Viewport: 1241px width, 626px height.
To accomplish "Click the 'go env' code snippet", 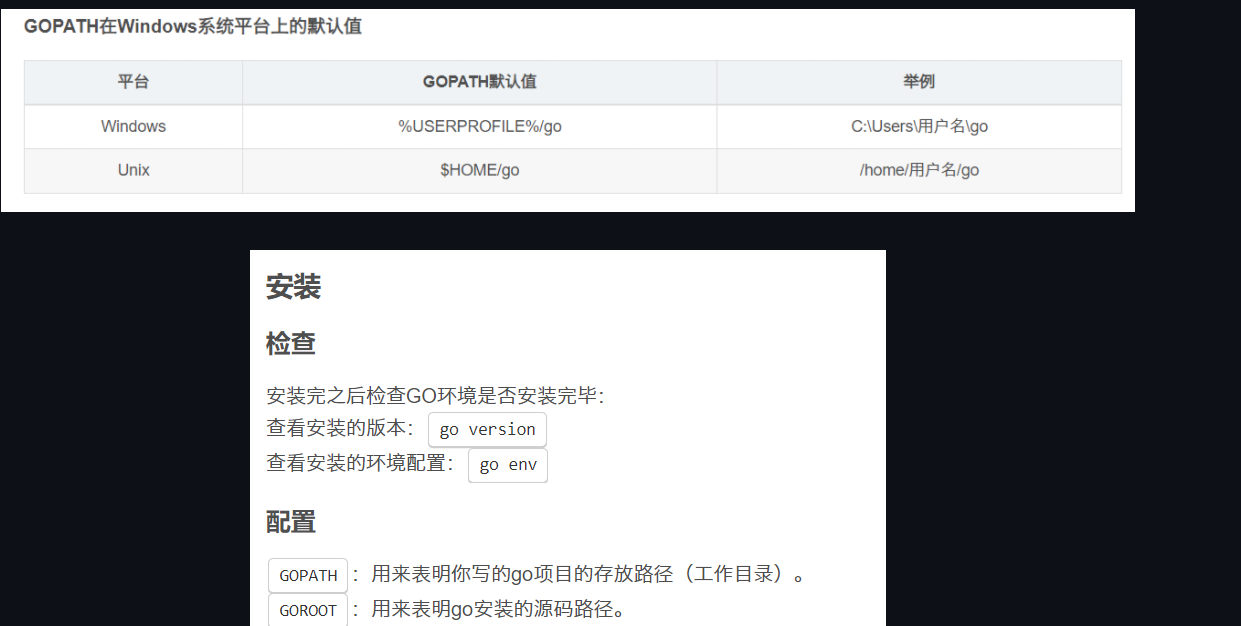I will 508,465.
